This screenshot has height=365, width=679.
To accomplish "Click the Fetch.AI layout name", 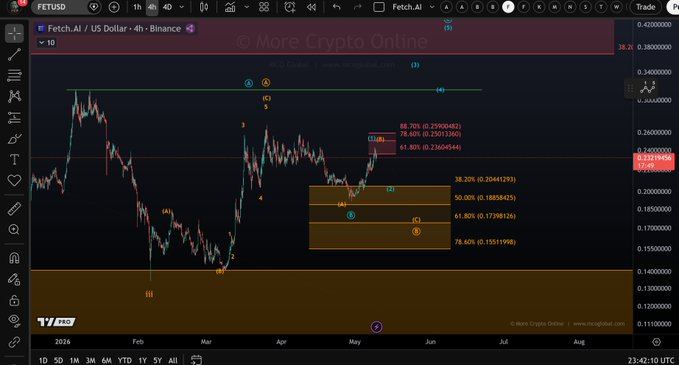I will click(407, 7).
